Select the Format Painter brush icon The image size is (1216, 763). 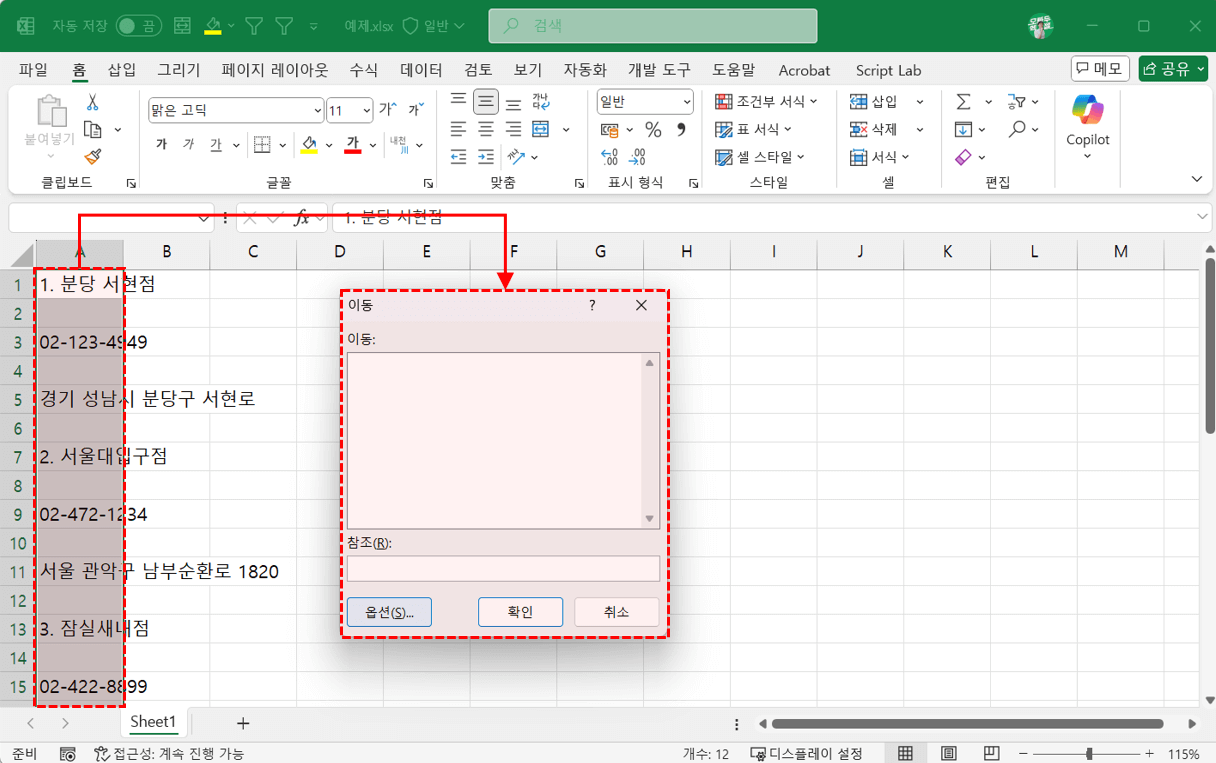coord(93,157)
